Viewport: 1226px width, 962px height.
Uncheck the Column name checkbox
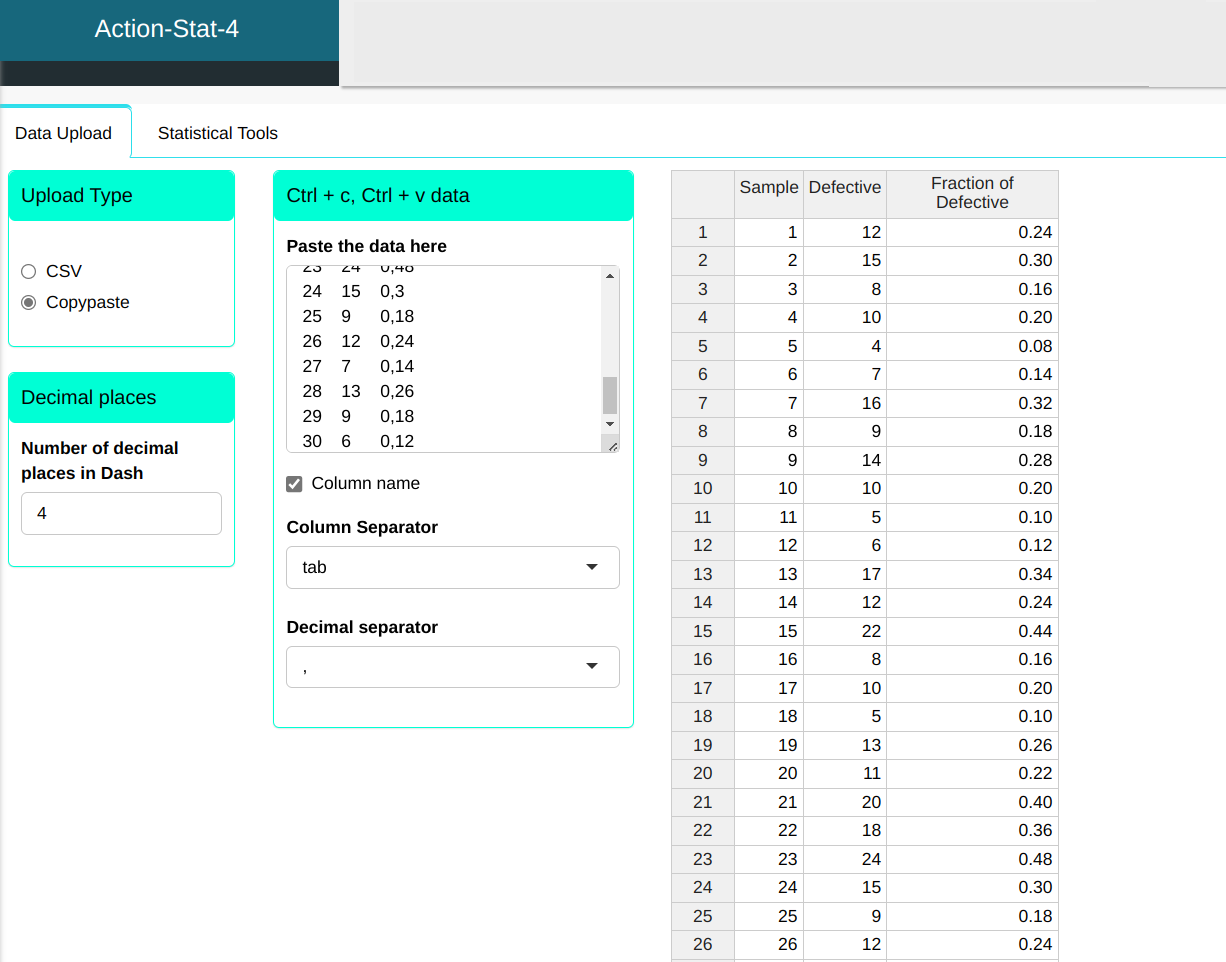click(x=294, y=484)
